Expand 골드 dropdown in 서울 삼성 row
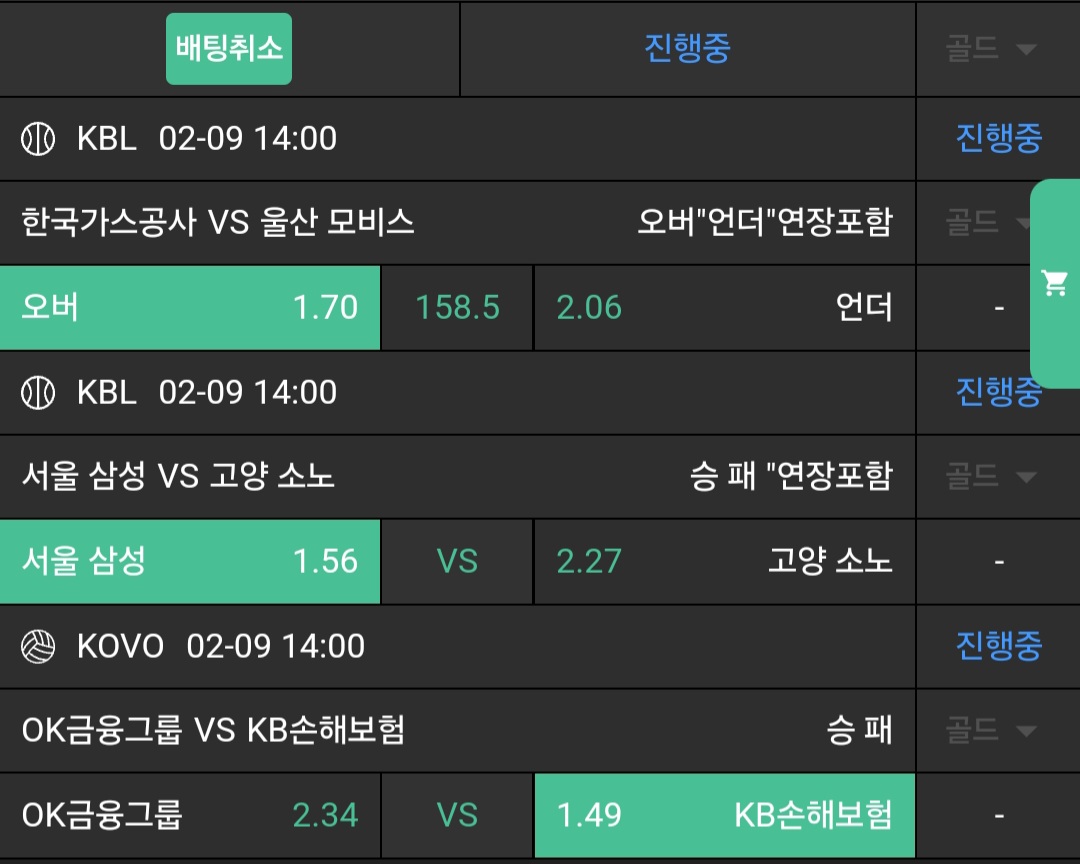Viewport: 1080px width, 864px height. [990, 477]
